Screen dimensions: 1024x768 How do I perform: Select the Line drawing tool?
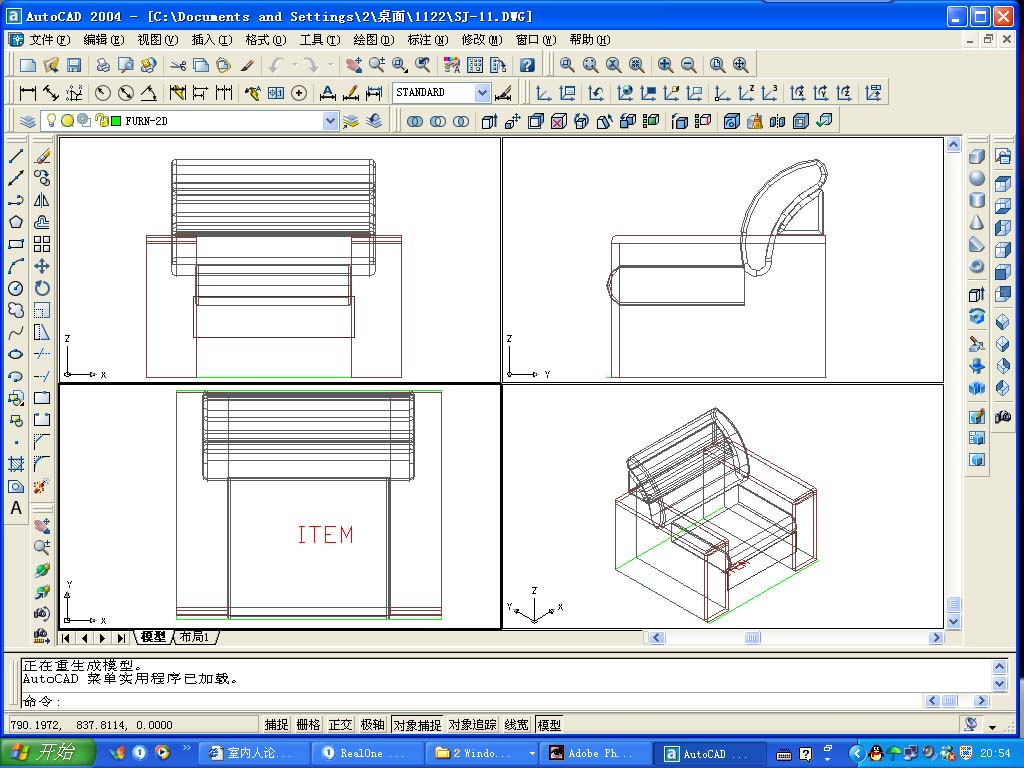16,156
